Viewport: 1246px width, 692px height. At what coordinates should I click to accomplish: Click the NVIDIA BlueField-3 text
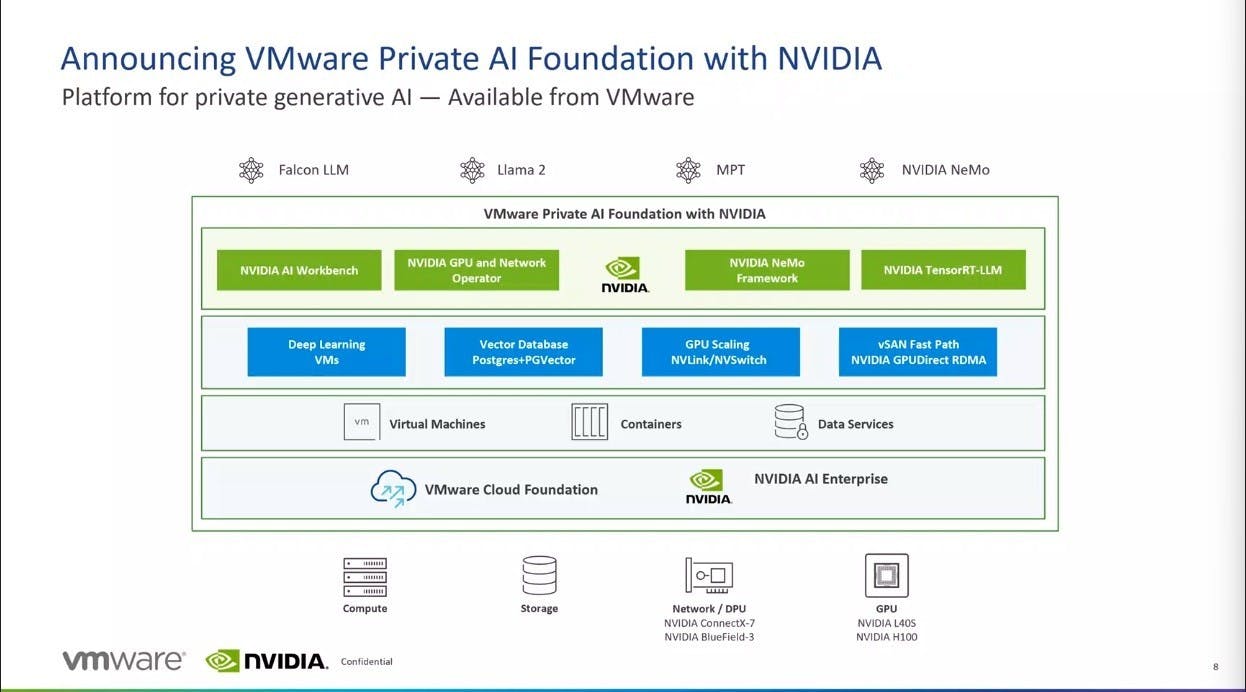709,637
